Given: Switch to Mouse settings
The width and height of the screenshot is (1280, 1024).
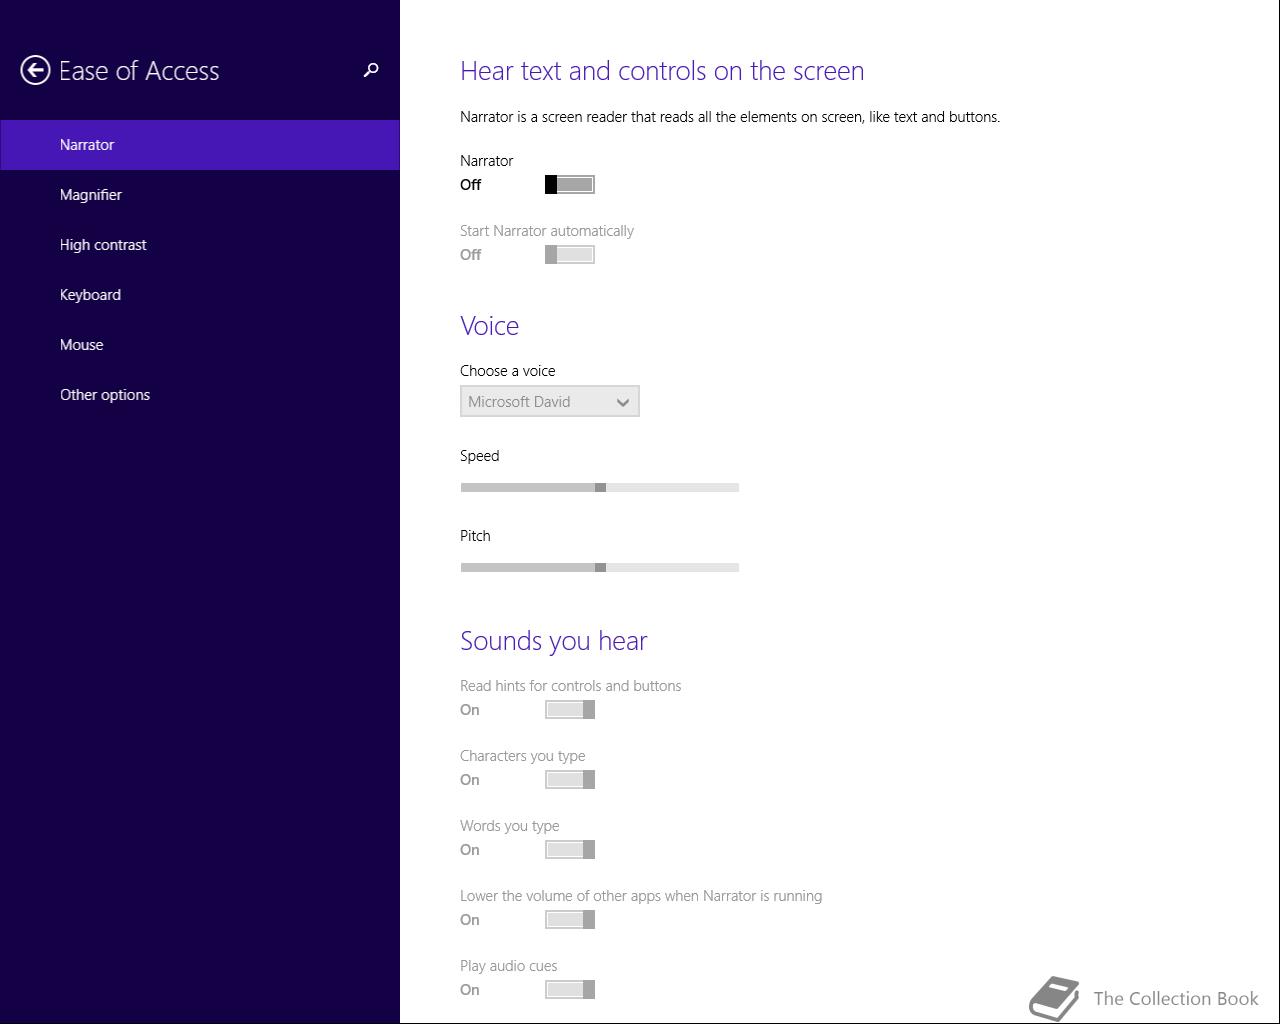Looking at the screenshot, I should [x=200, y=345].
